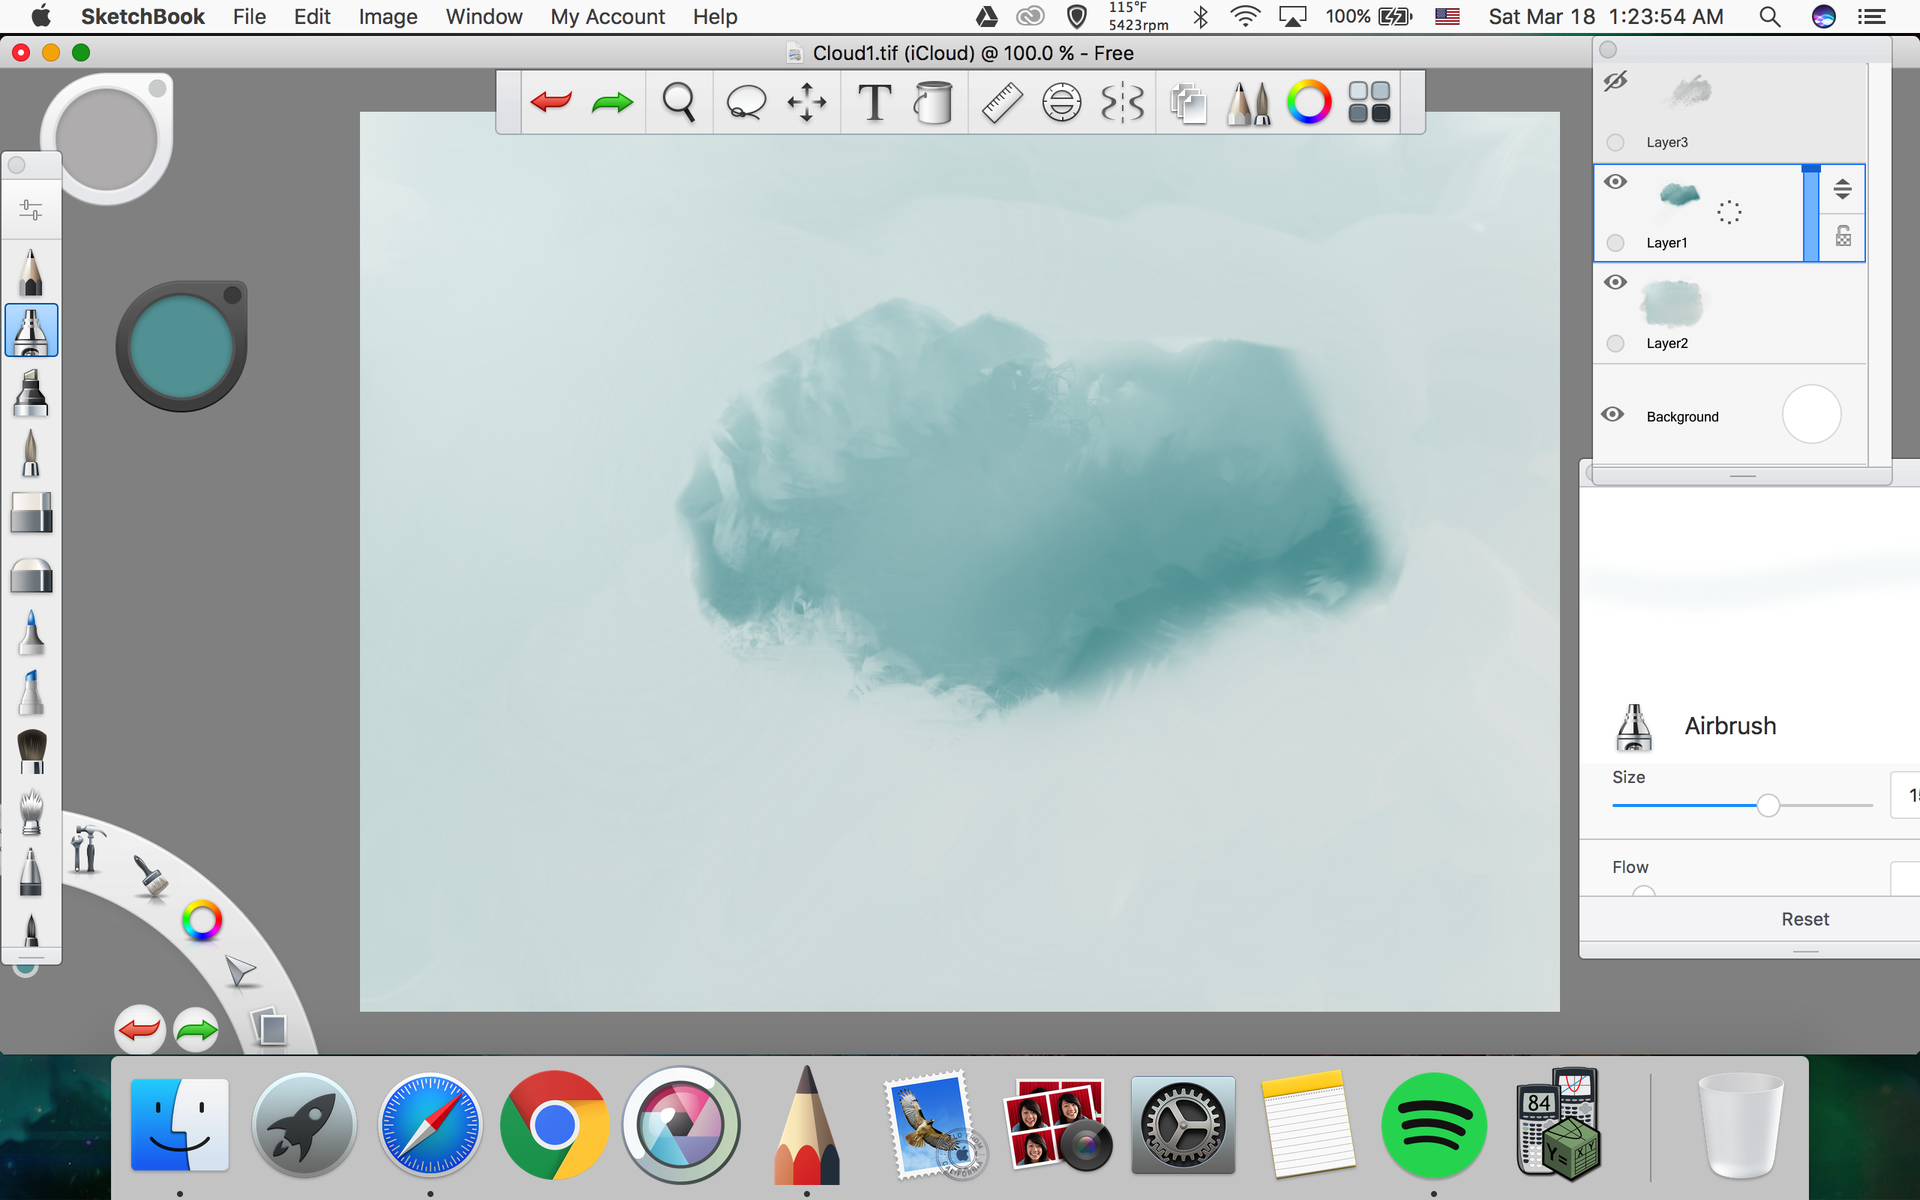Open System Preferences from the Dock
The image size is (1920, 1200).
coord(1184,1125)
